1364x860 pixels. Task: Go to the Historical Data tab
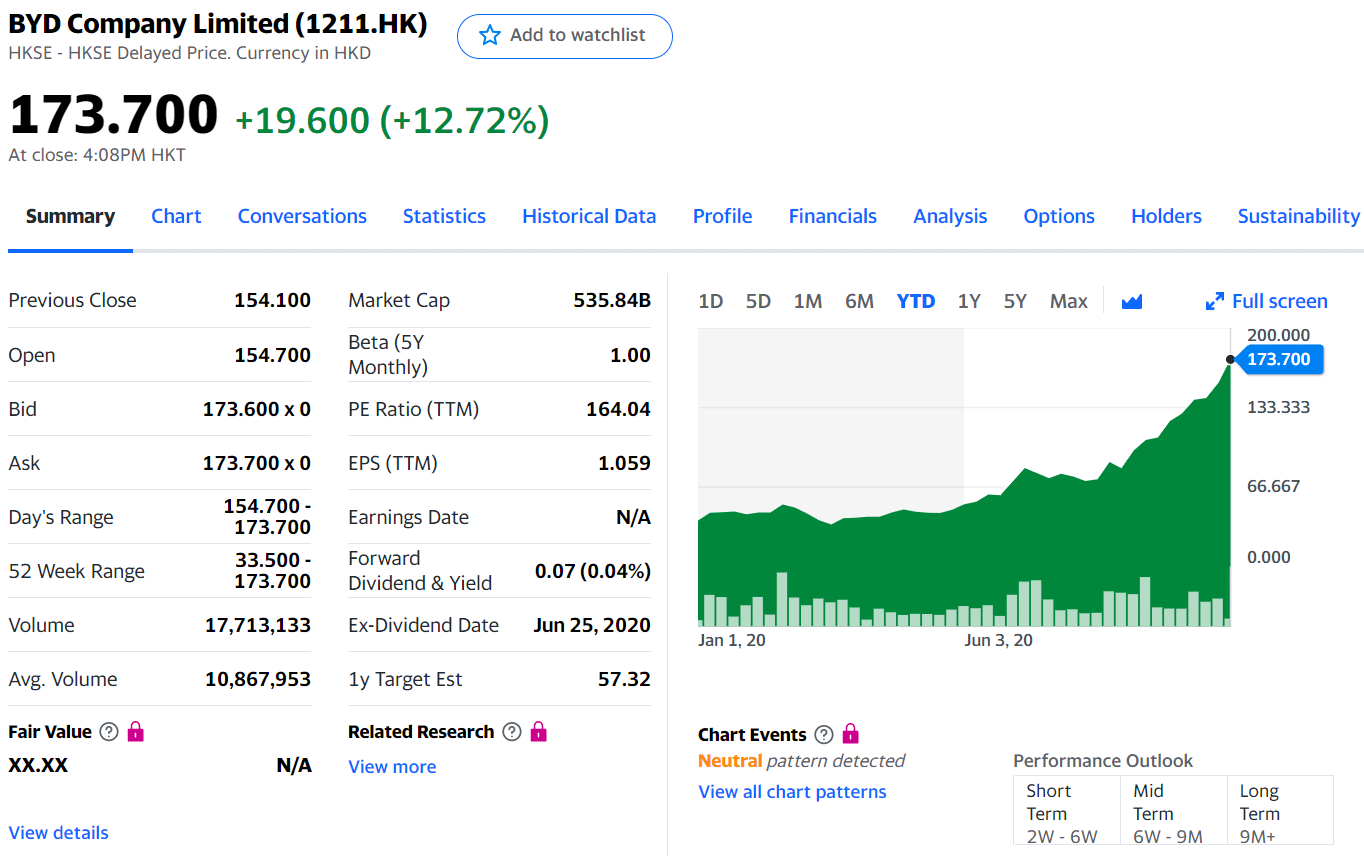[589, 216]
